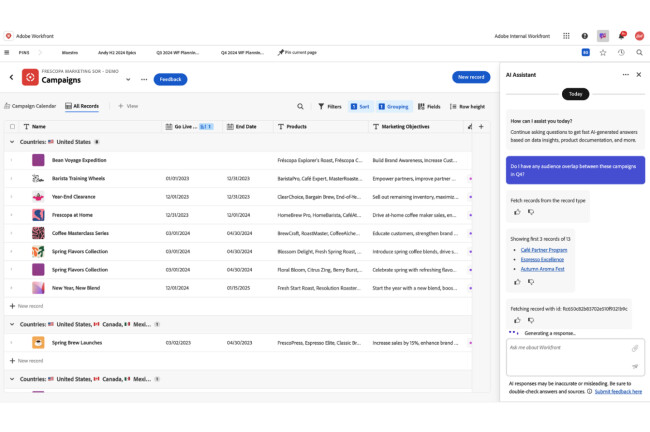Open the Fields menu

429,107
